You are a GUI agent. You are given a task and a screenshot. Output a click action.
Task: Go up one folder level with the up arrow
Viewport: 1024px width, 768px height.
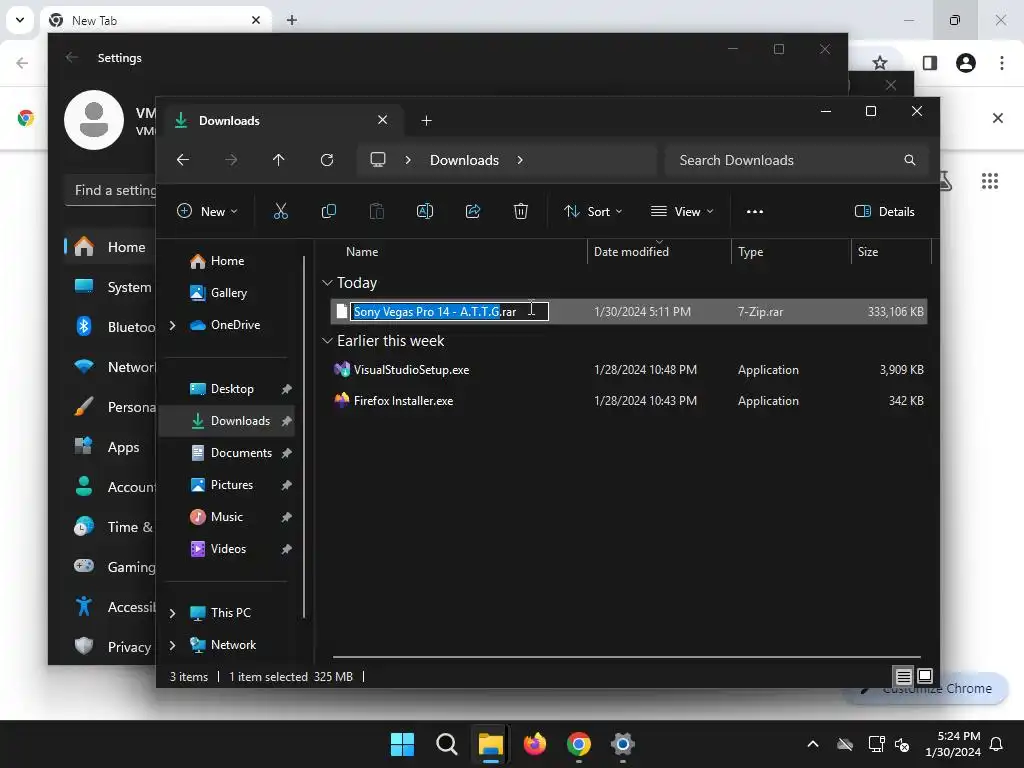pos(279,160)
